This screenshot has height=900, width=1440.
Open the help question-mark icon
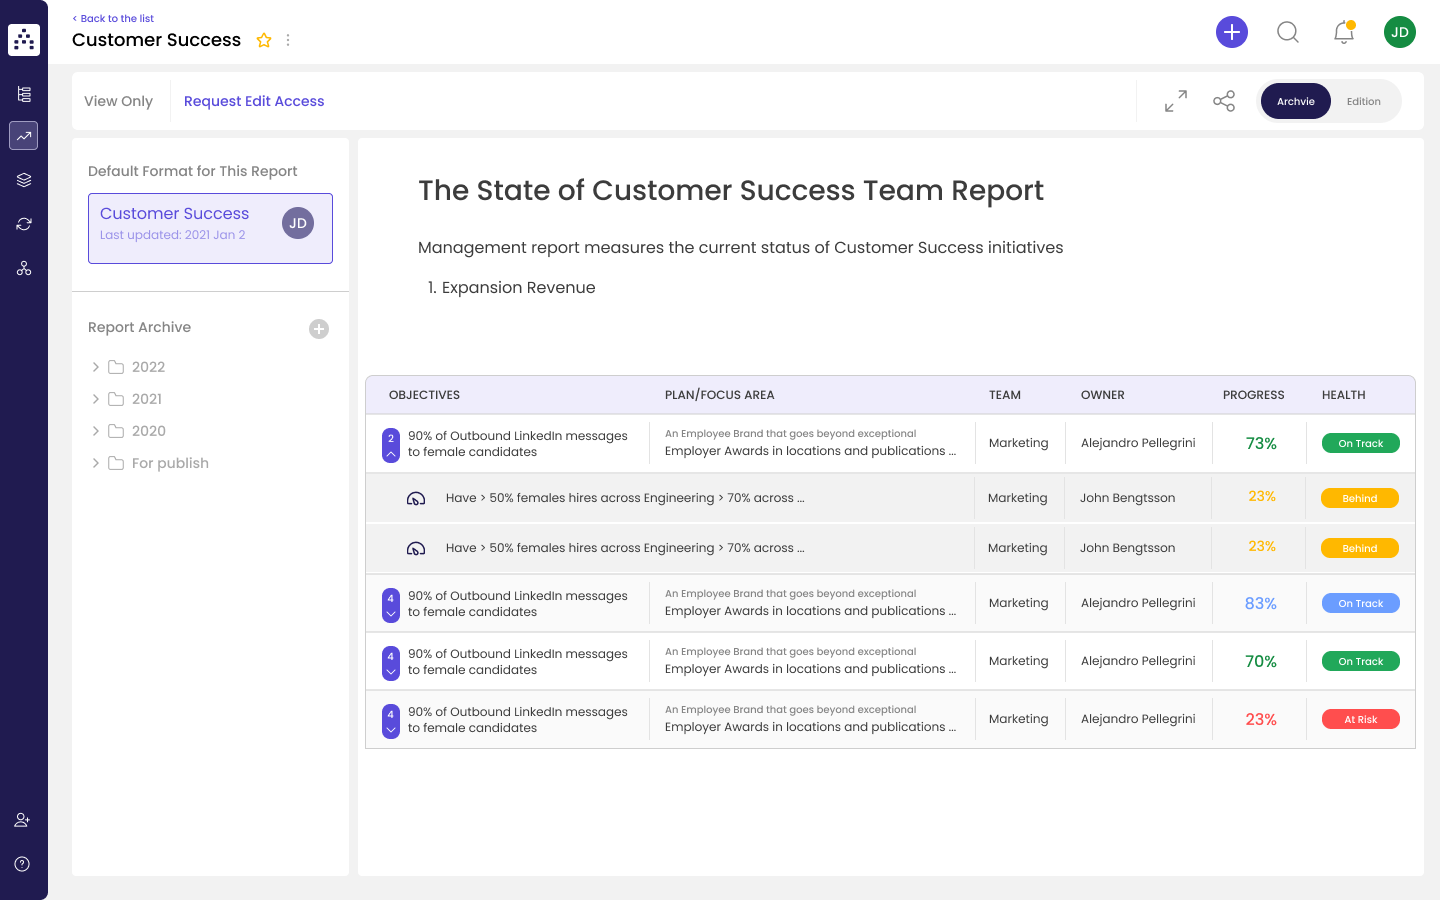pyautogui.click(x=21, y=864)
